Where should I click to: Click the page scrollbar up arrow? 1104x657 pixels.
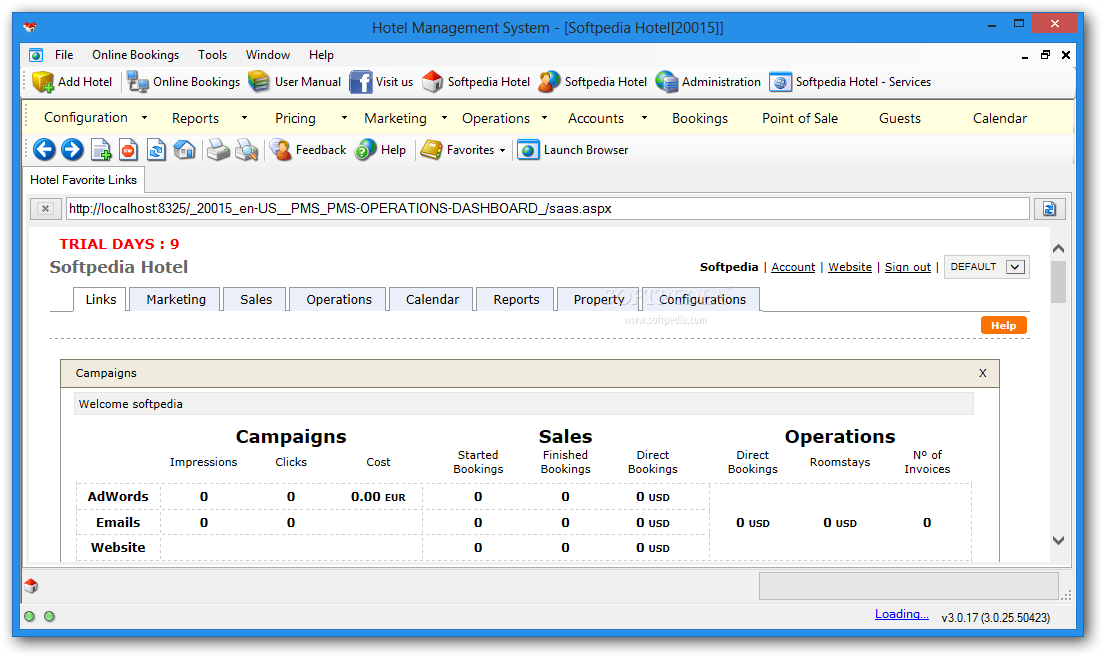1058,249
